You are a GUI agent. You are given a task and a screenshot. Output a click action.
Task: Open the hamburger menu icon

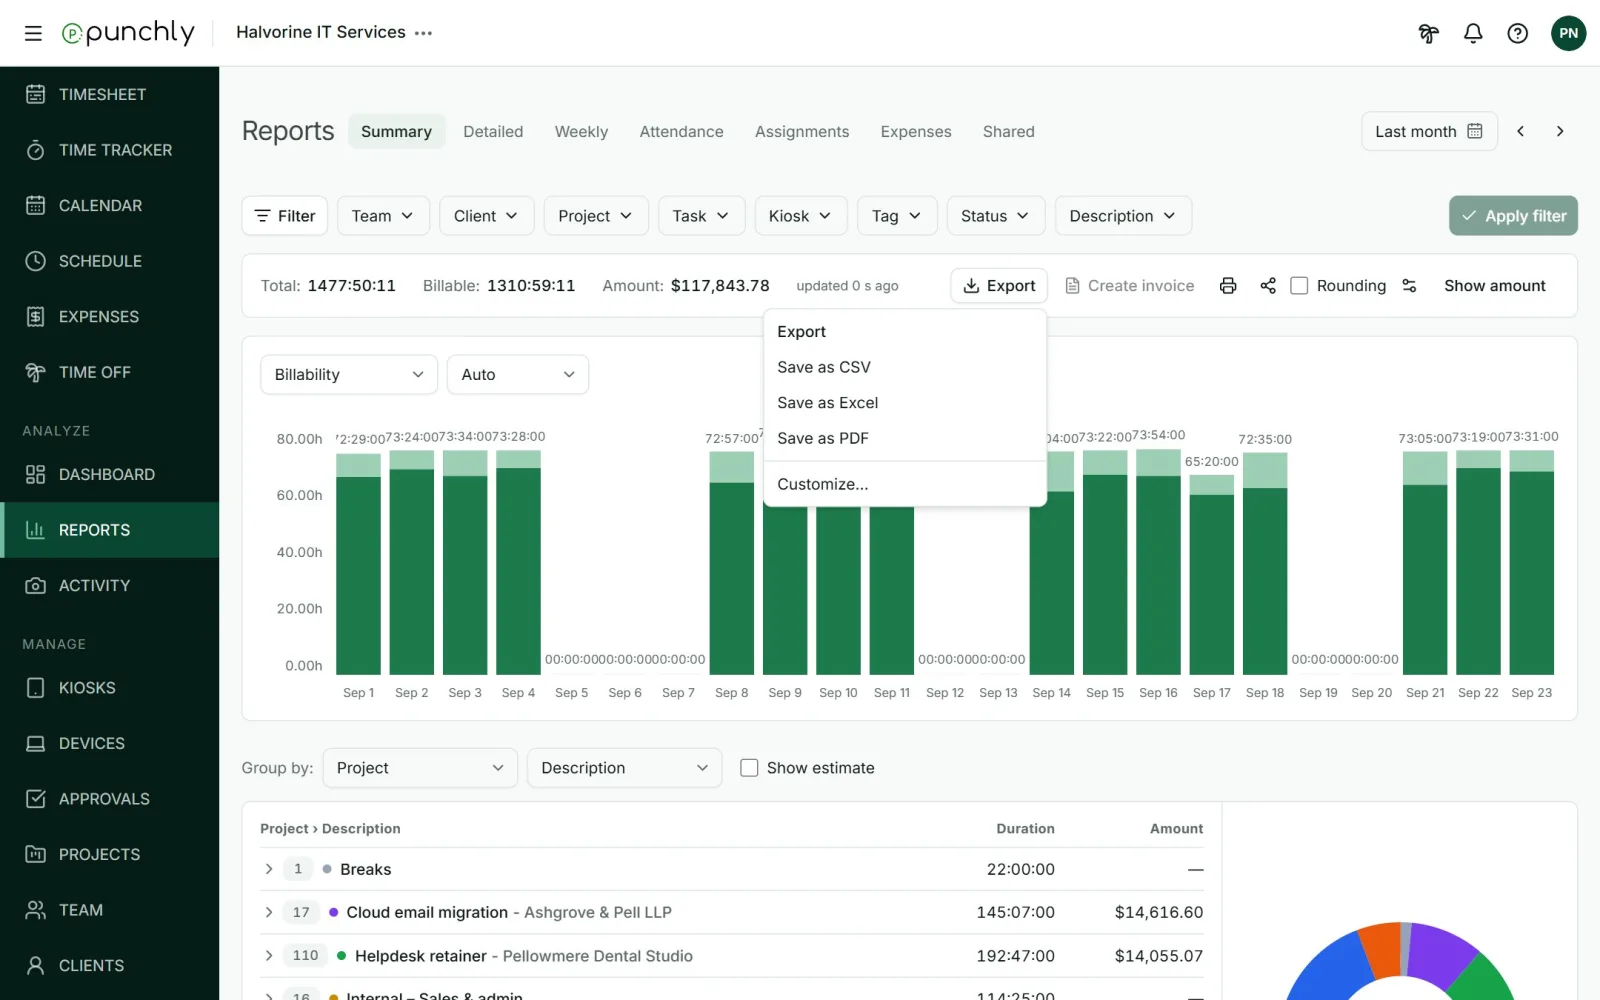[33, 33]
